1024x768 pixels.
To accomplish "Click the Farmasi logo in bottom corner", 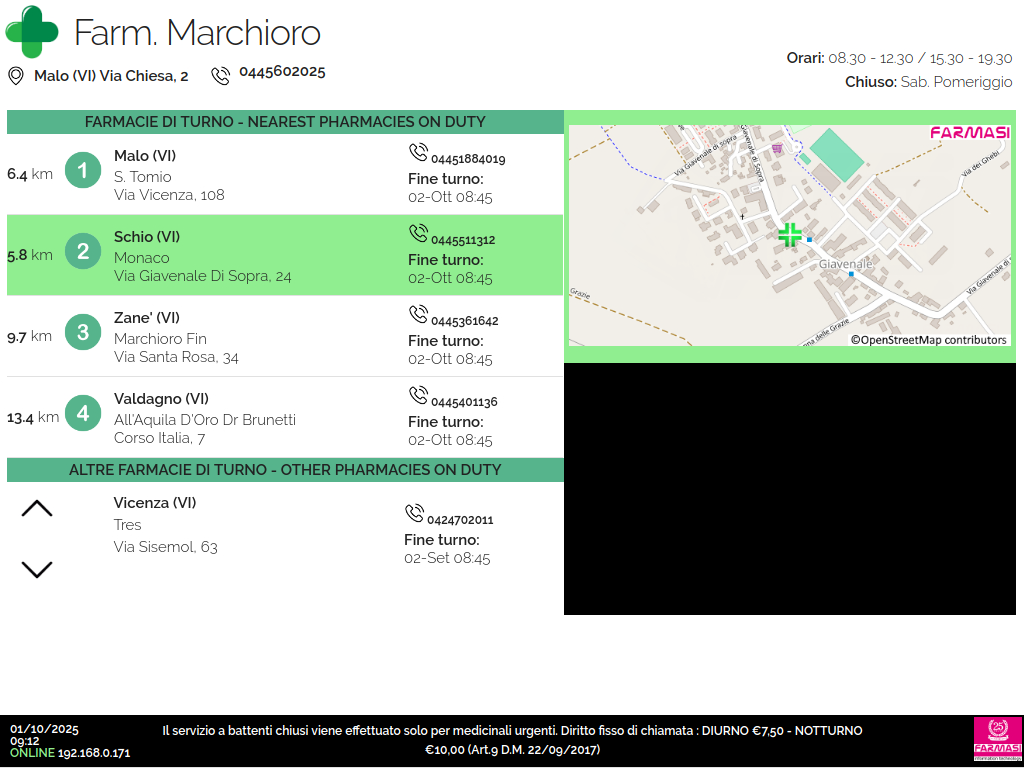I will 997,740.
